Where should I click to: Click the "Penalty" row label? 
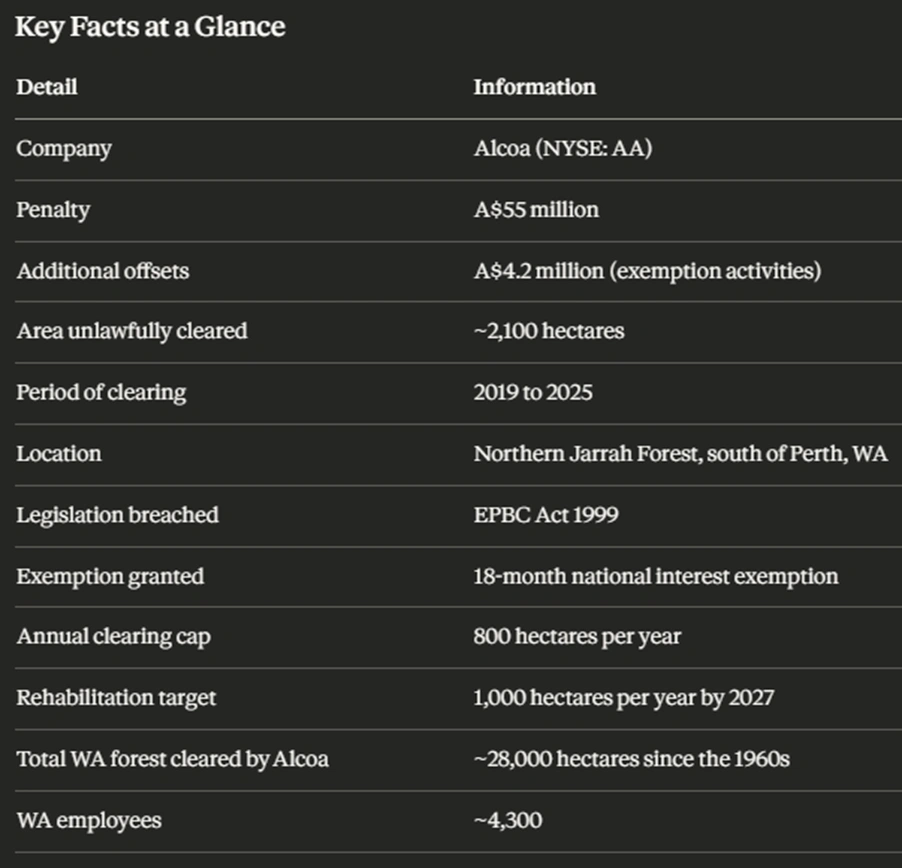click(x=53, y=210)
